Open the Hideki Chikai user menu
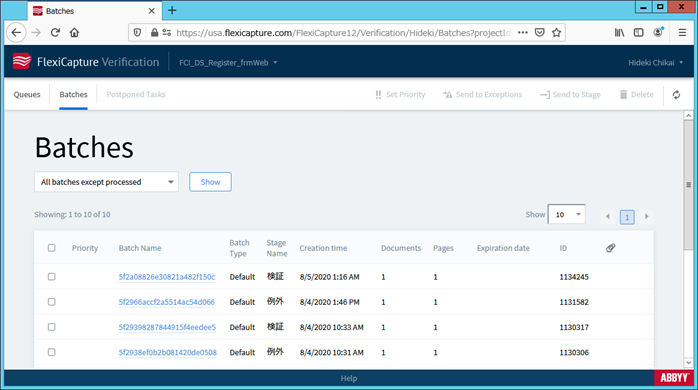 (655, 63)
